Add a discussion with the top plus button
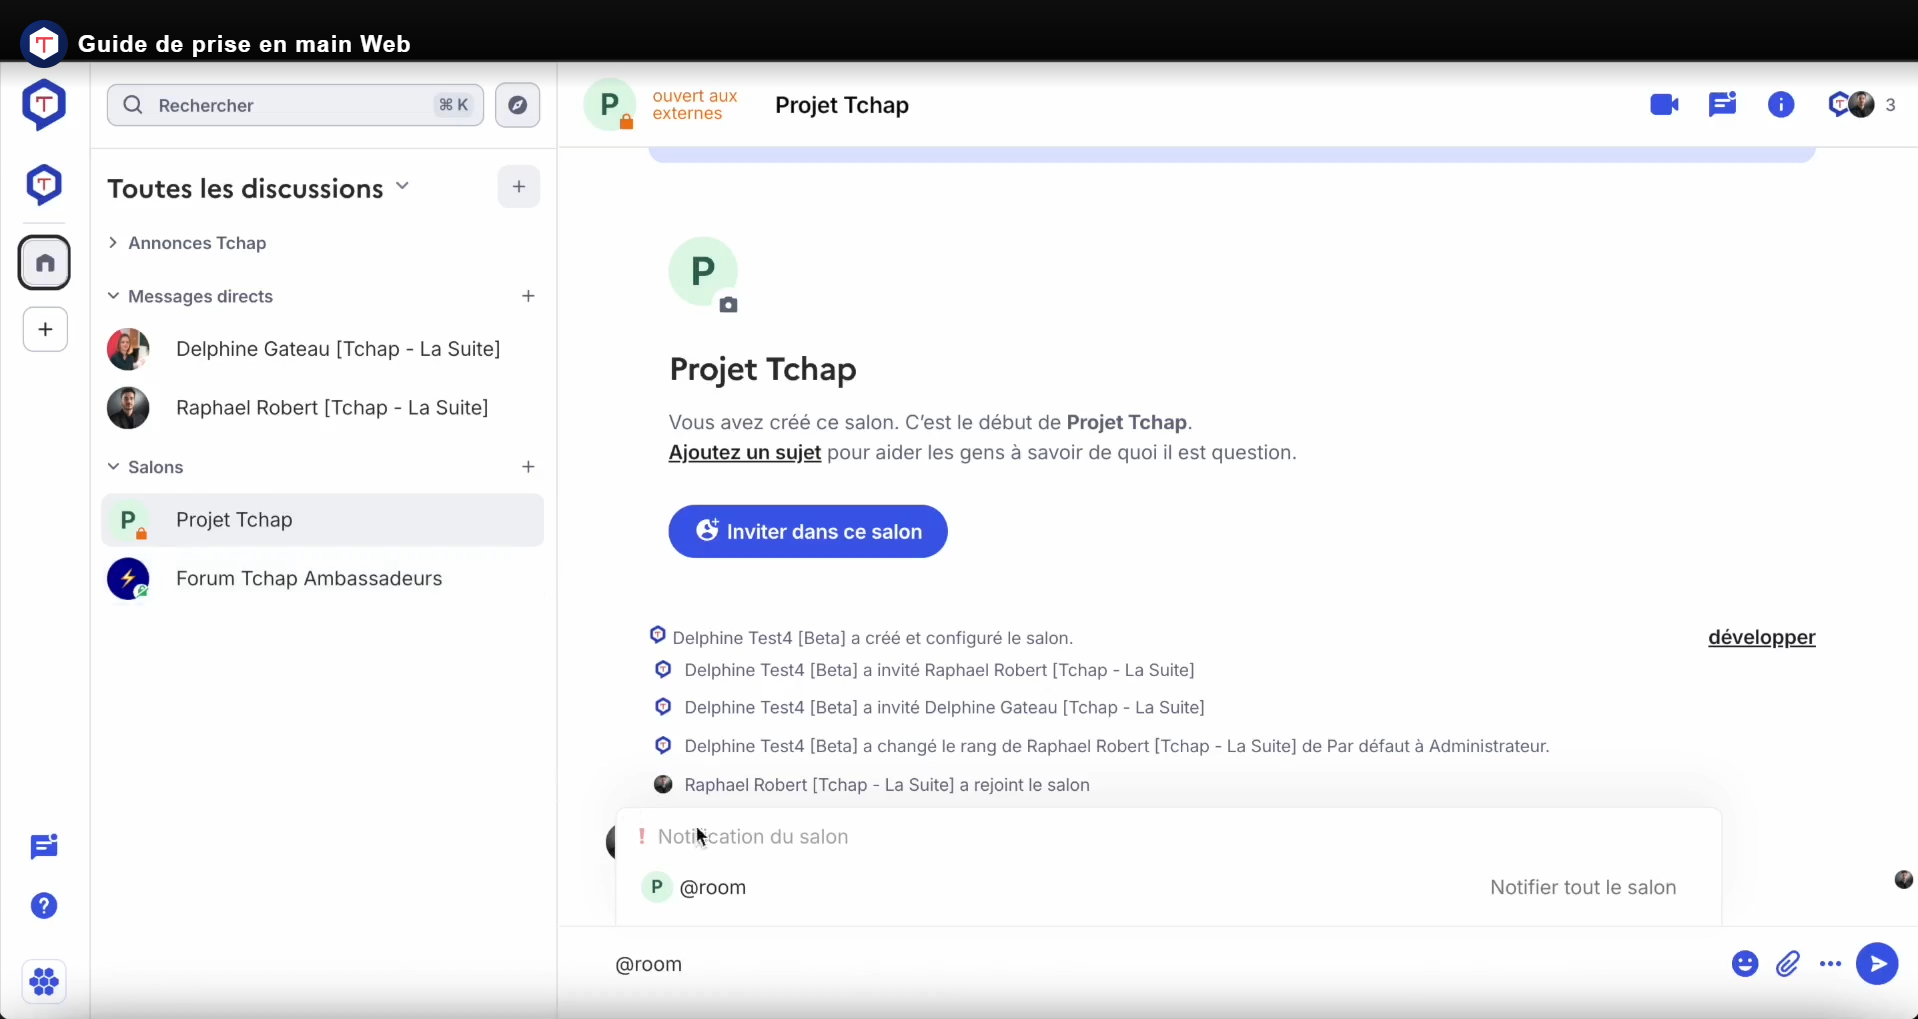This screenshot has height=1019, width=1918. click(519, 187)
